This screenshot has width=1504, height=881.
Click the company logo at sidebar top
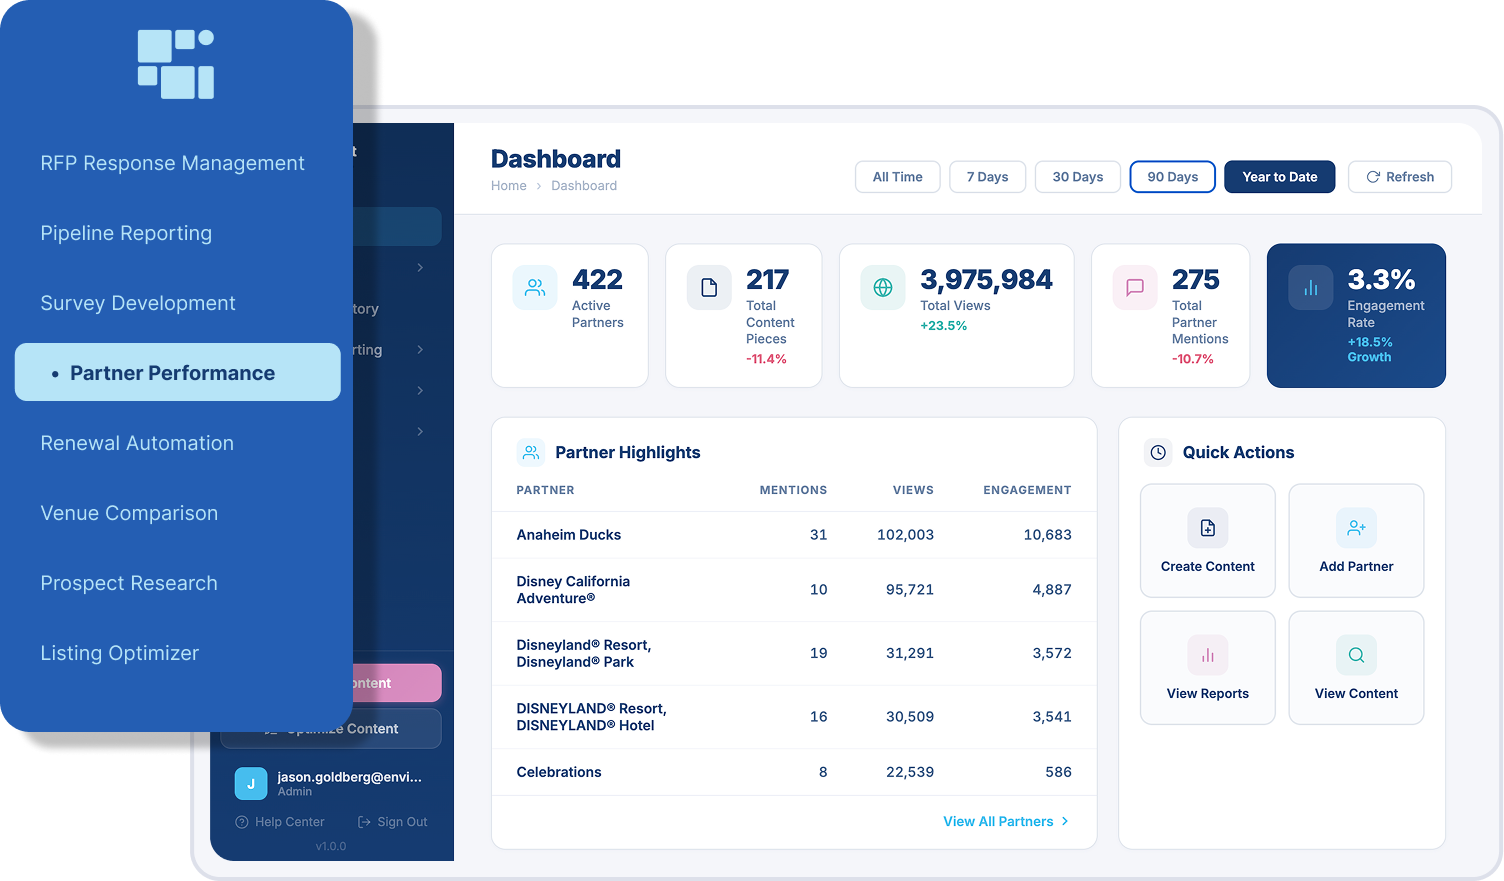coord(176,63)
